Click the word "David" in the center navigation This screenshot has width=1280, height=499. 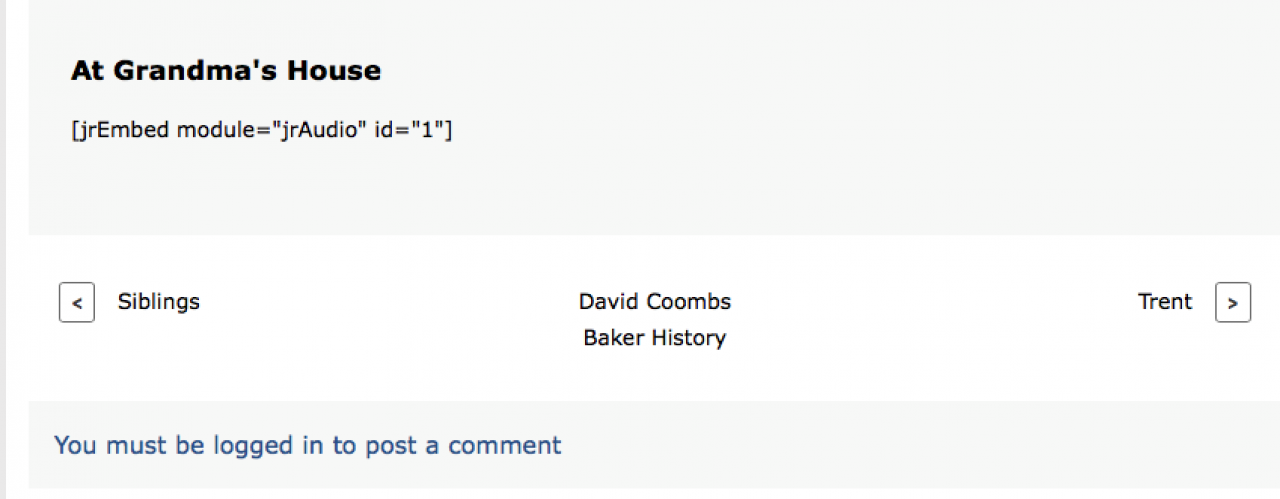pos(609,302)
